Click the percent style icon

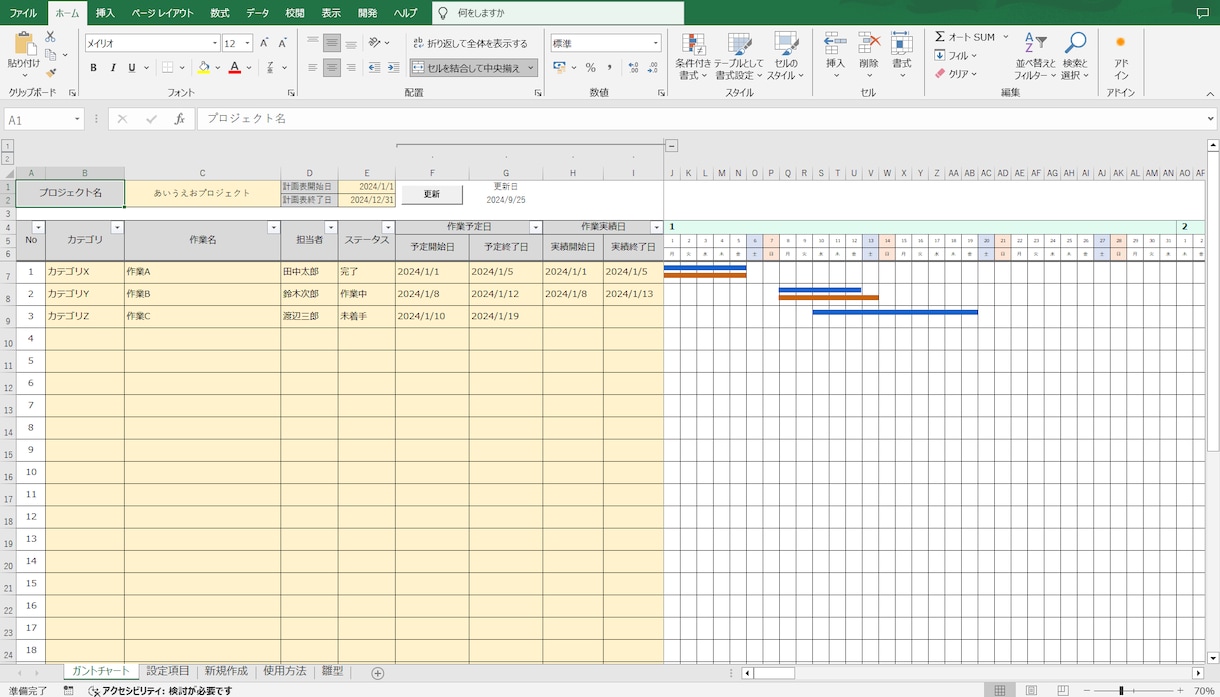[x=591, y=68]
